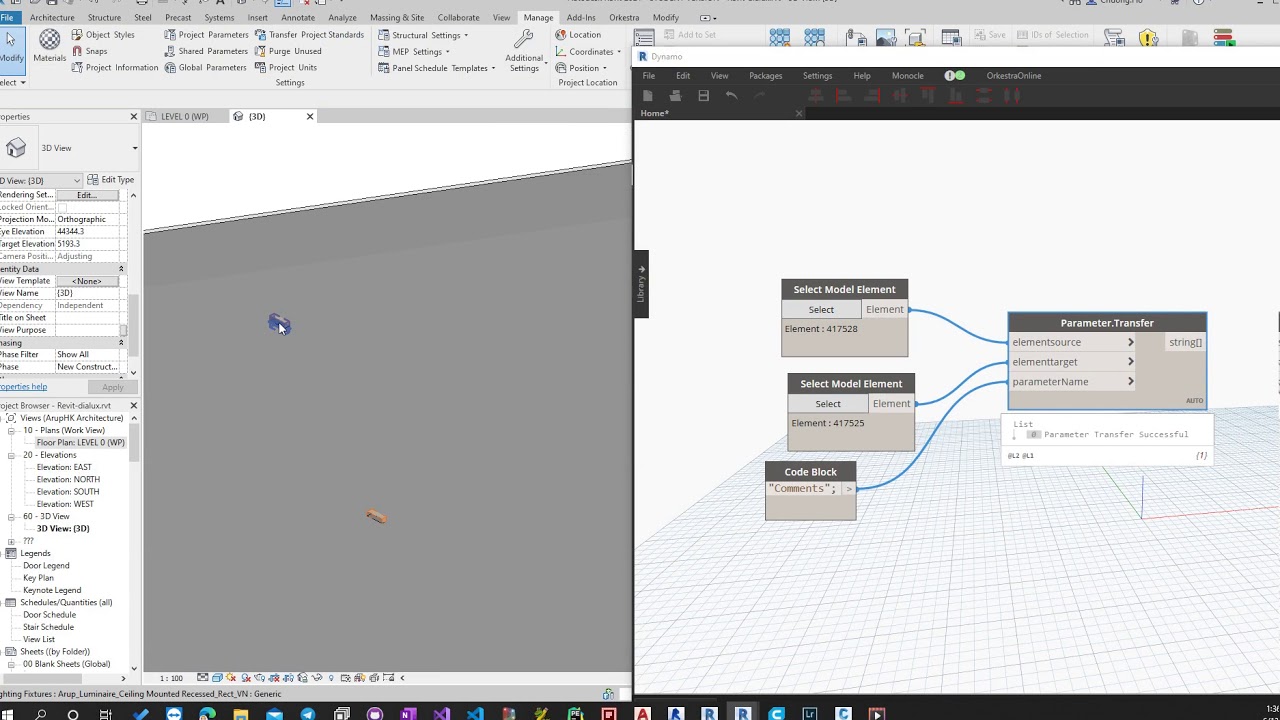Click View Template None button
Image resolution: width=1280 pixels, height=720 pixels.
tap(87, 281)
